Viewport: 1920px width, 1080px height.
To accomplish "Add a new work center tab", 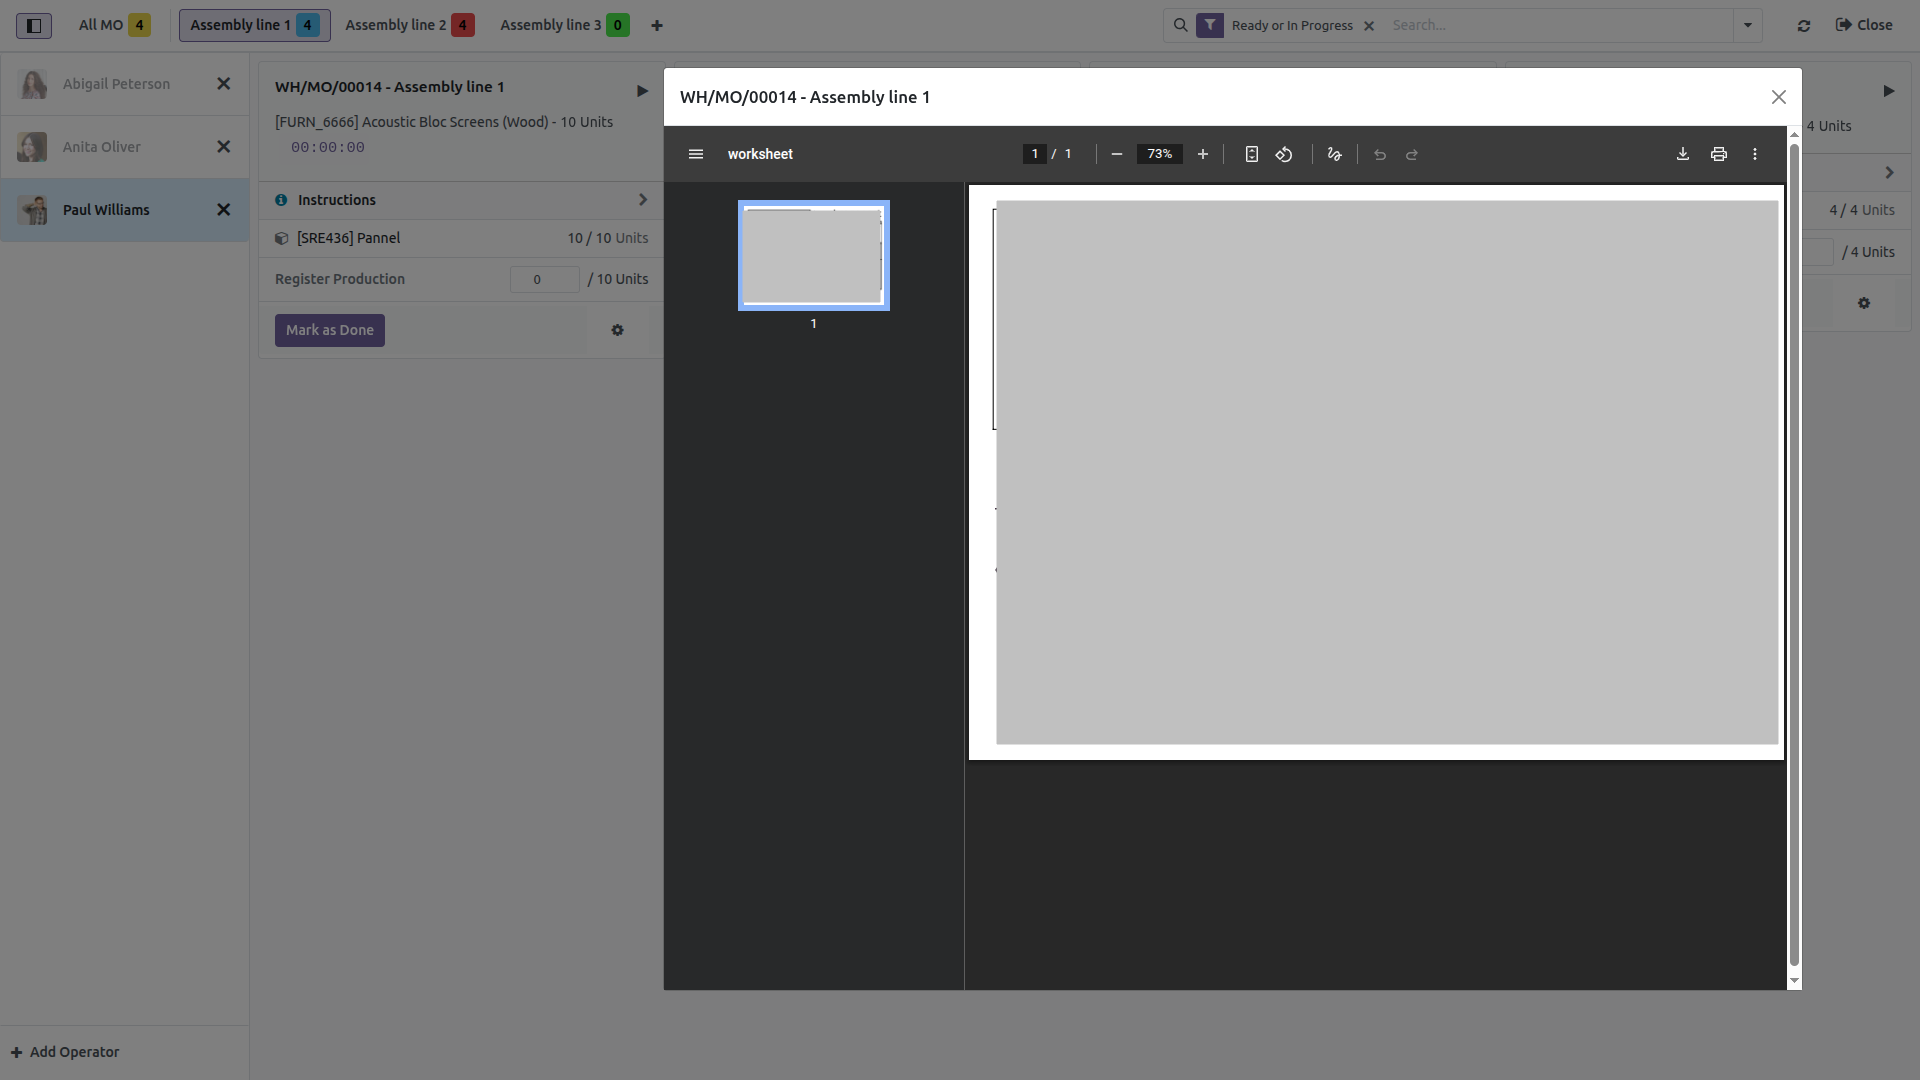I will click(x=657, y=25).
